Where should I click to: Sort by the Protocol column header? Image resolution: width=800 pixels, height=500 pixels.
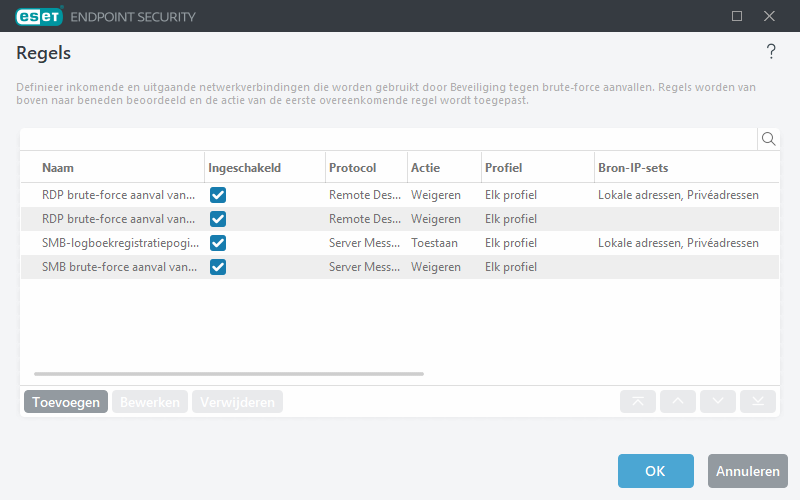click(352, 168)
